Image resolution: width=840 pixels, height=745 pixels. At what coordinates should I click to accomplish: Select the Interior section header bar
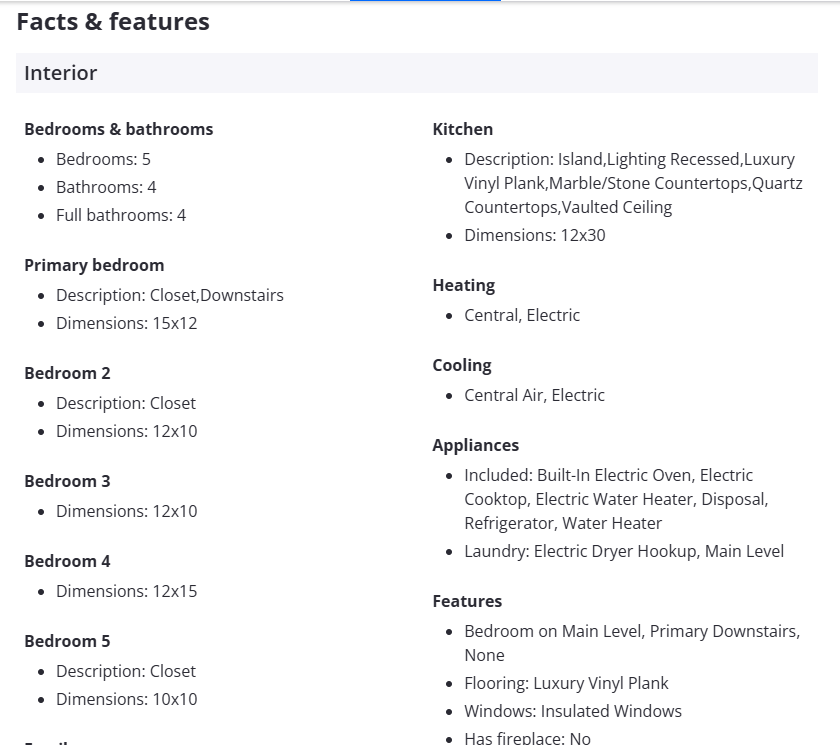click(416, 73)
